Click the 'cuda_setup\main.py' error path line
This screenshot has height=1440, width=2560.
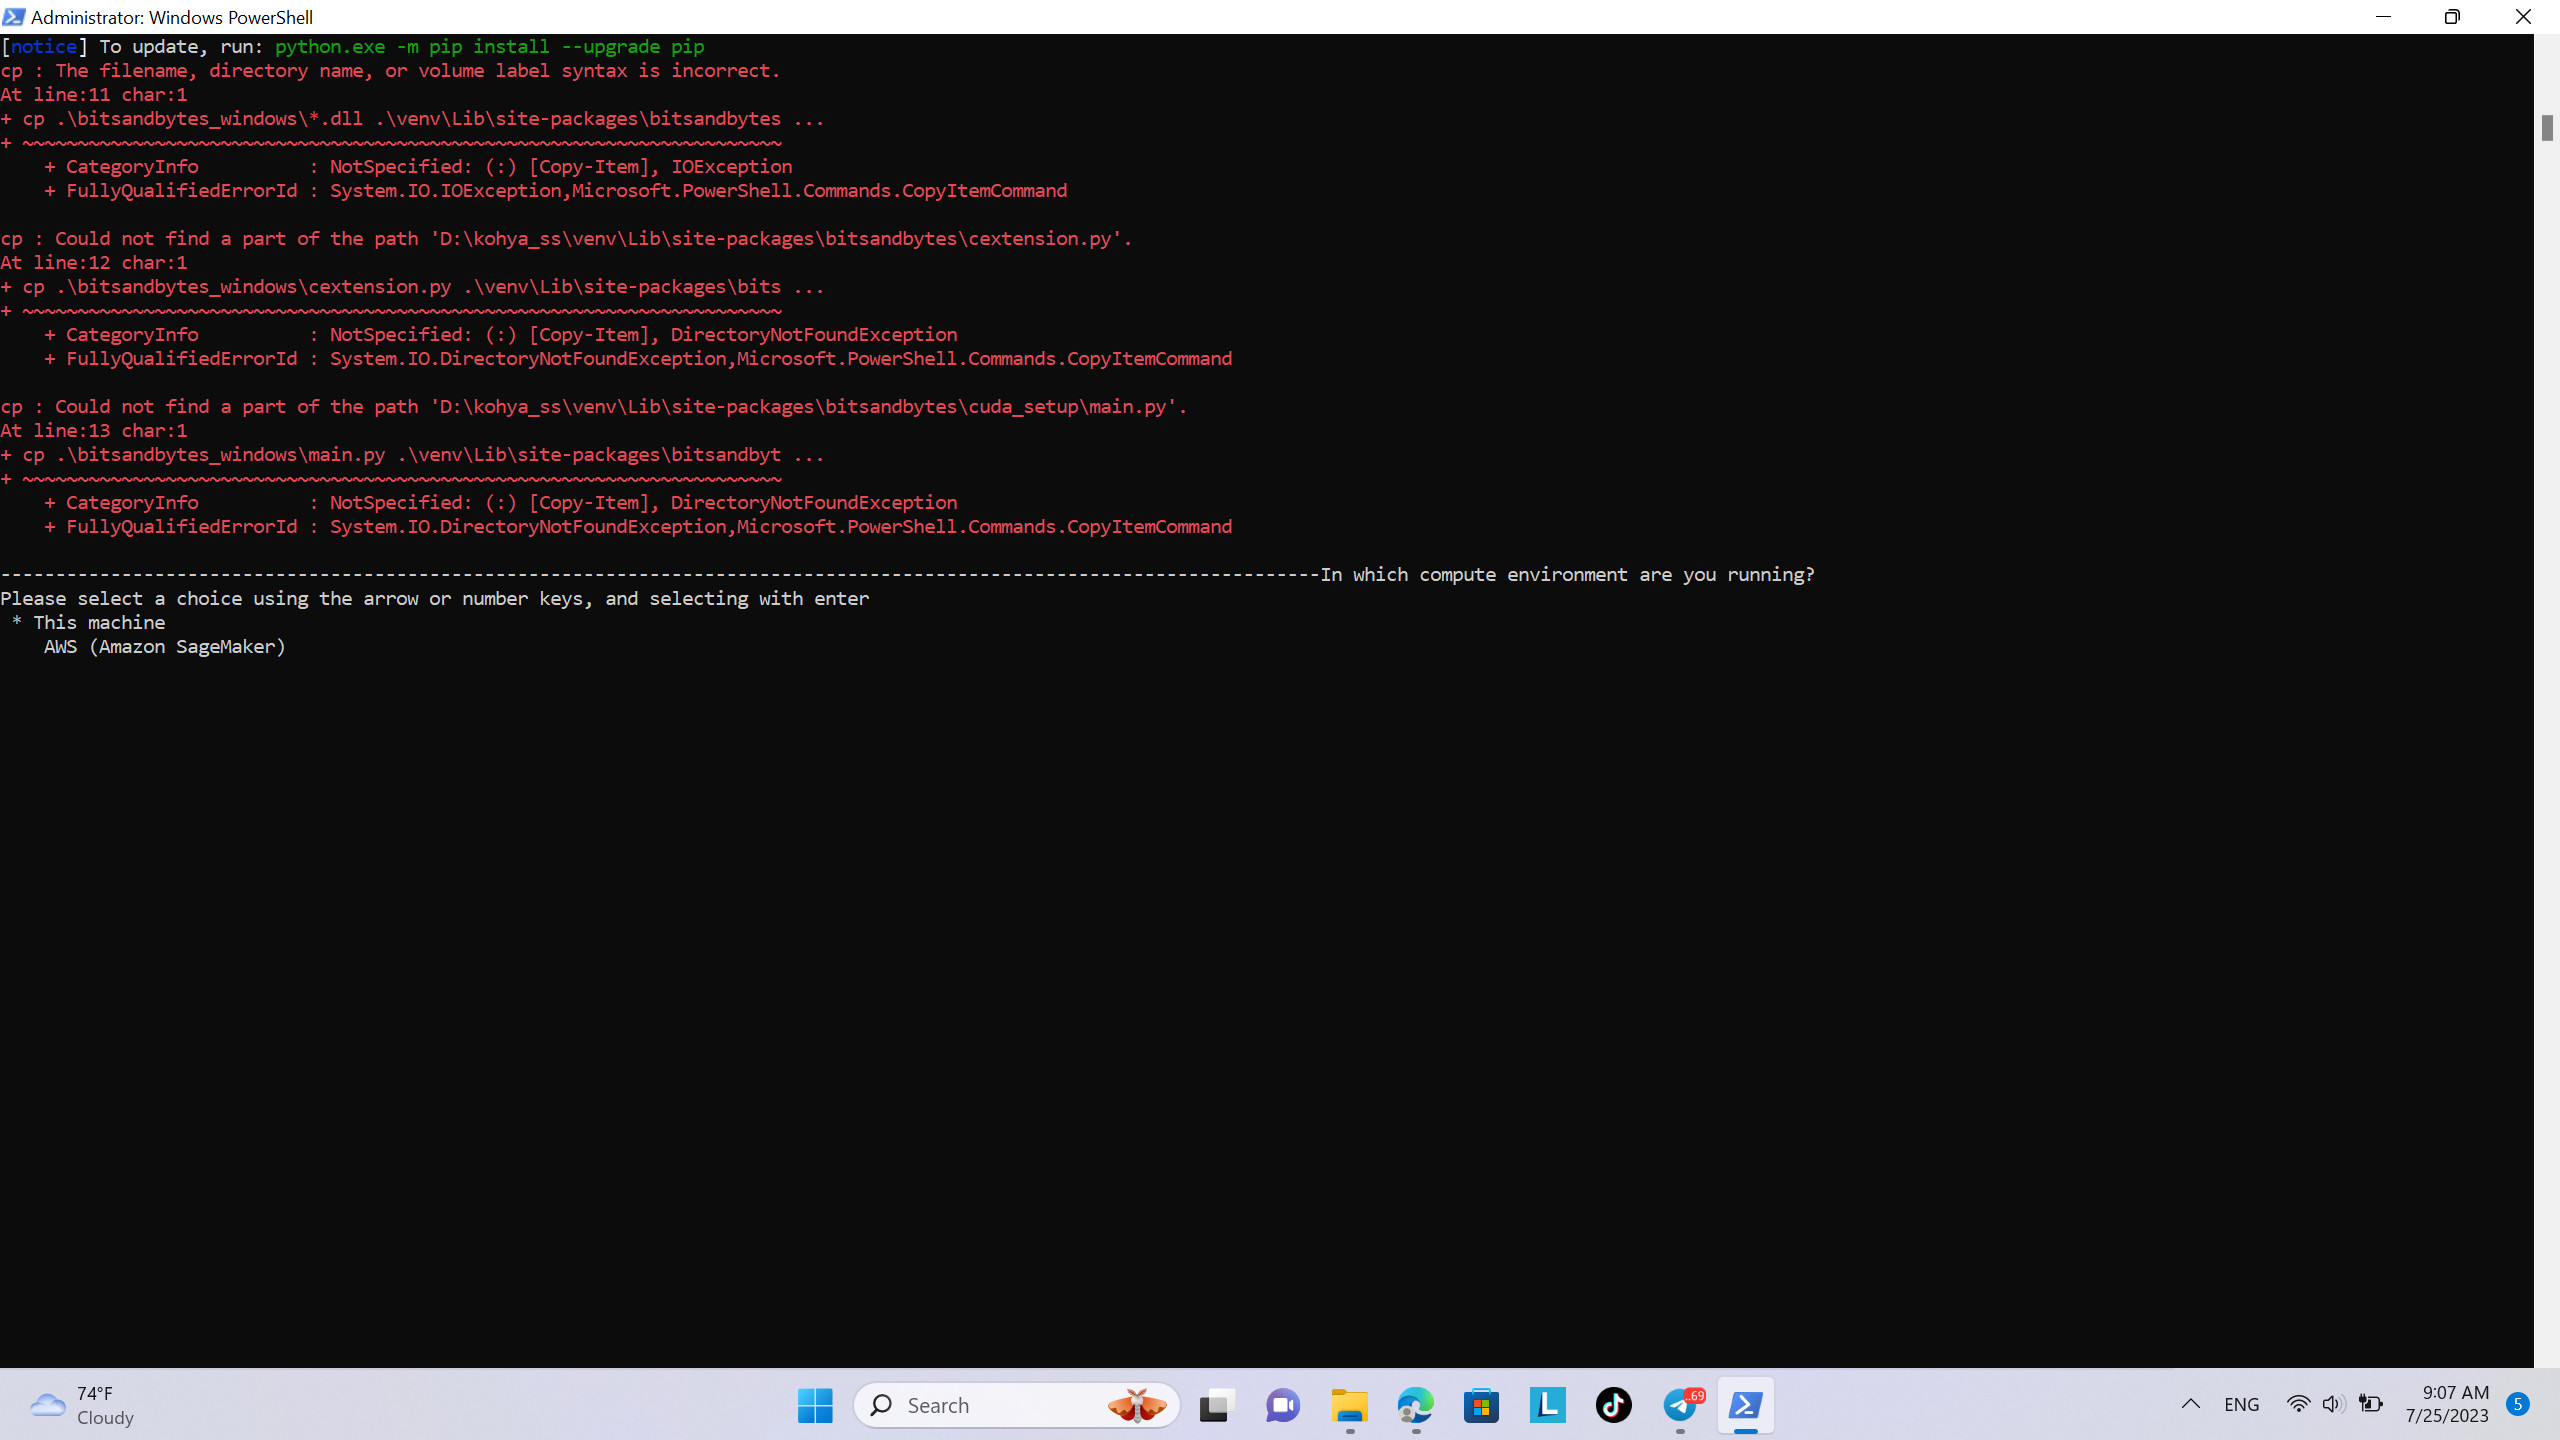pos(594,407)
